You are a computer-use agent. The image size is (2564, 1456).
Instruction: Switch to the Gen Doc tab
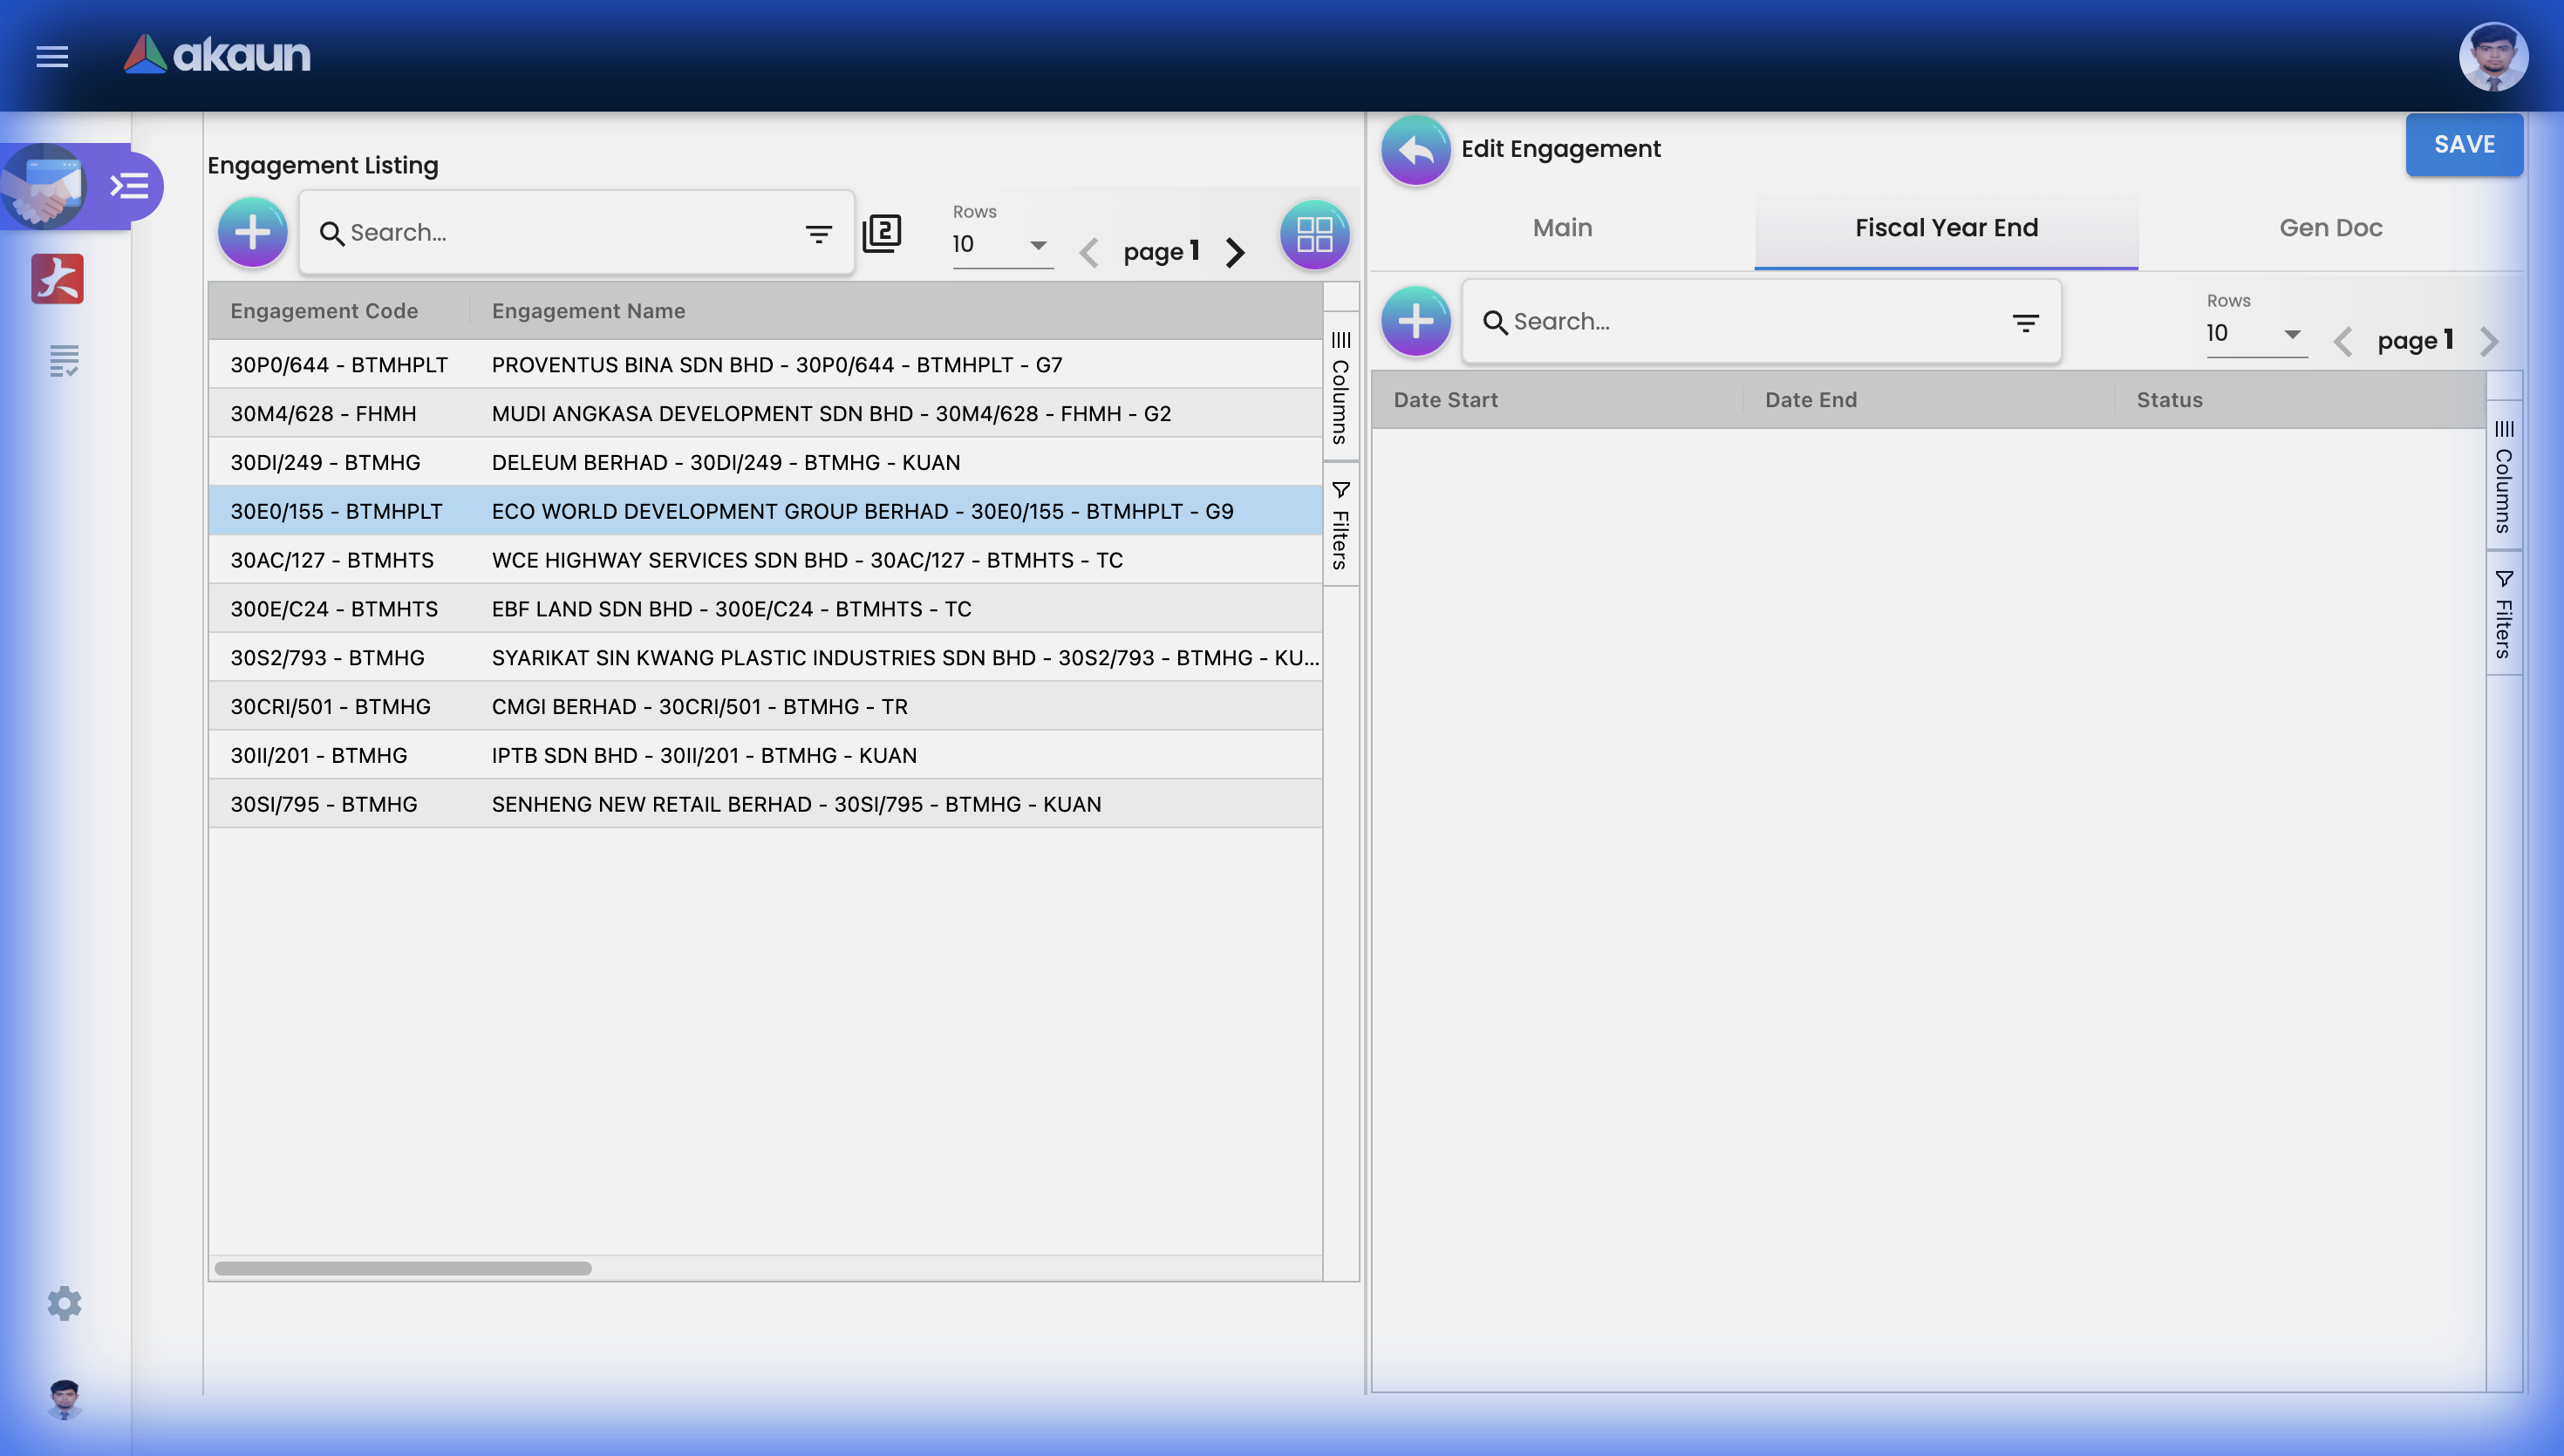click(2330, 228)
